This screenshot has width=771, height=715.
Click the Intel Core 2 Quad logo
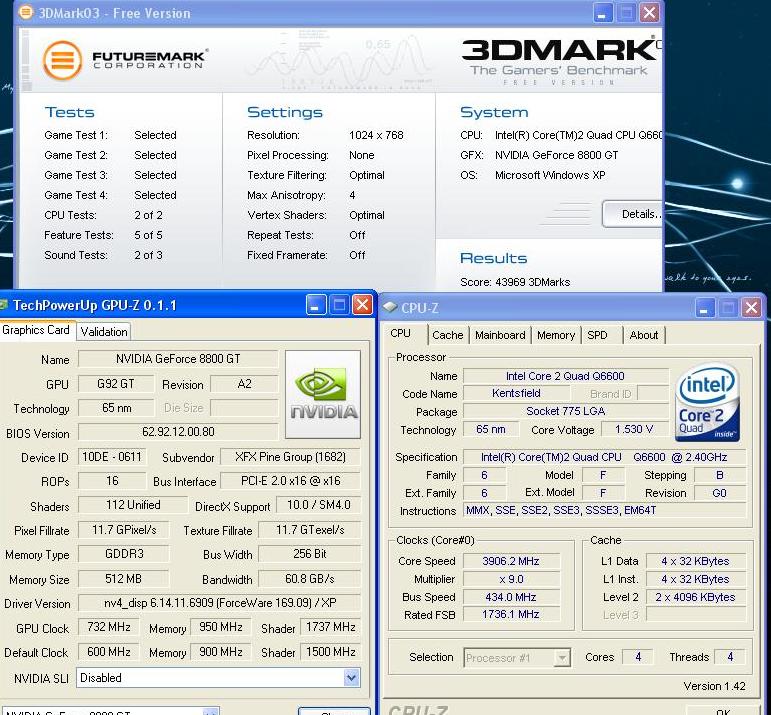pos(708,402)
